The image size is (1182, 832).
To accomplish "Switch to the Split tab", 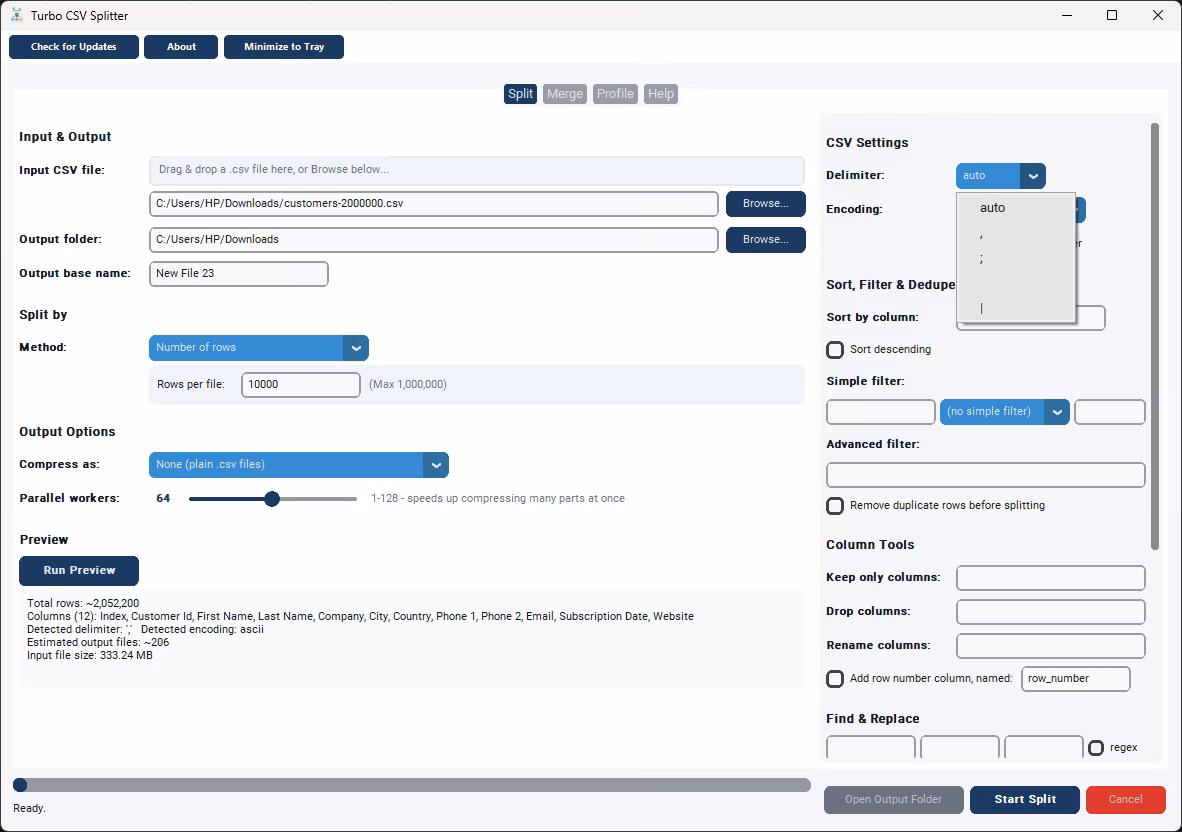I will coord(520,94).
